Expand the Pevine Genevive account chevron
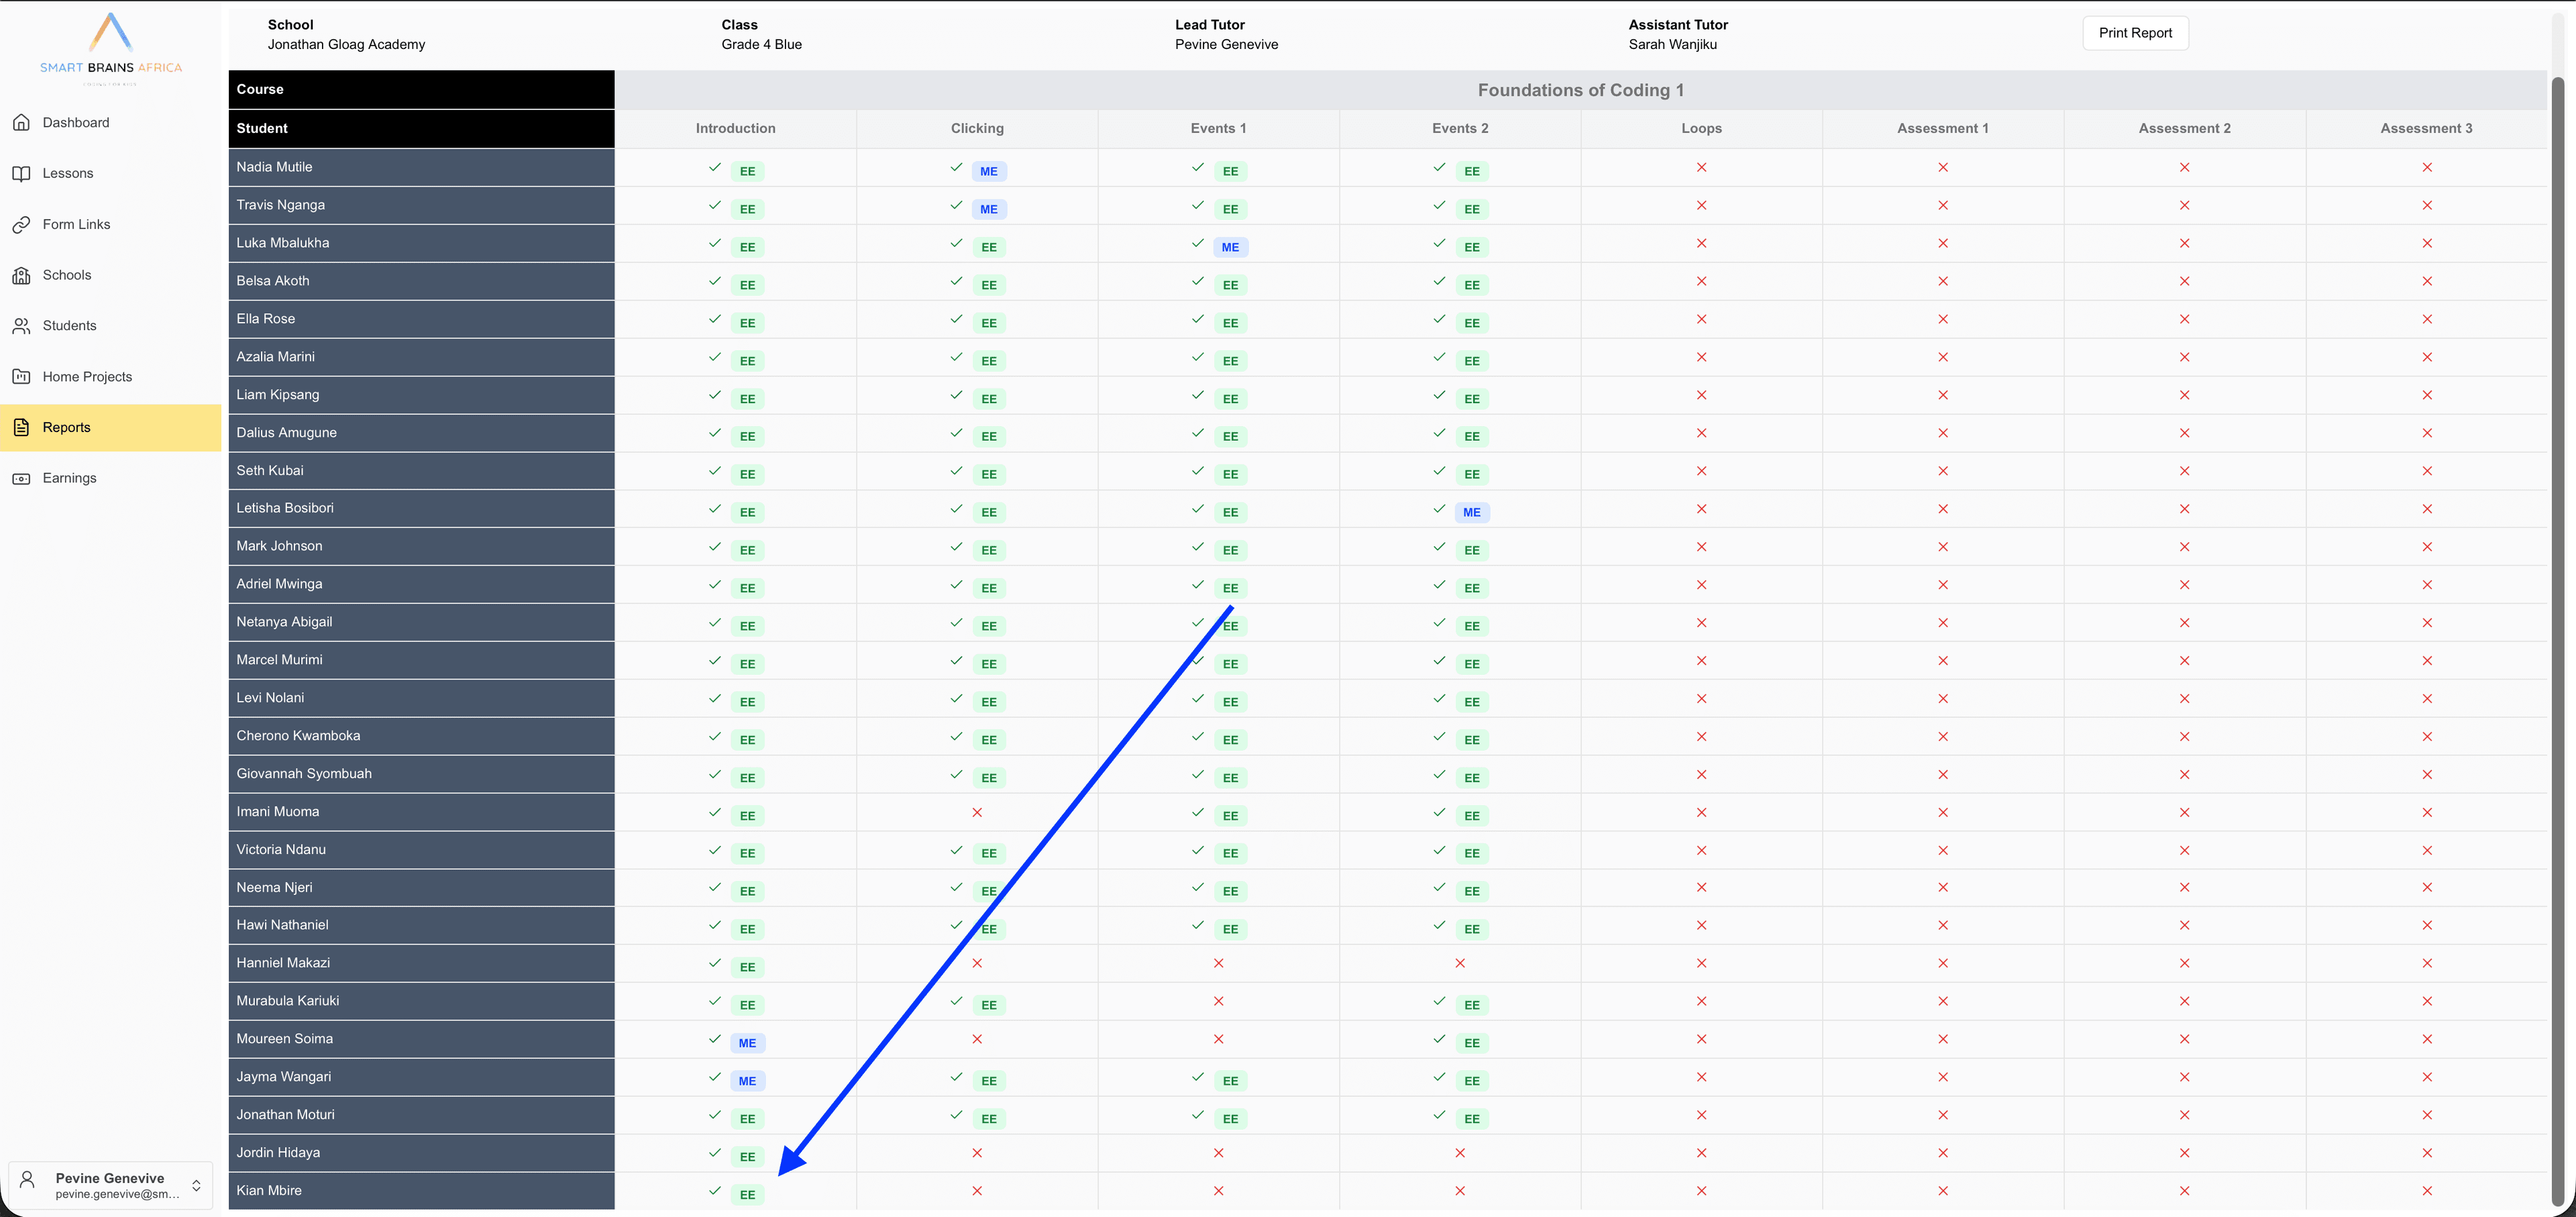The width and height of the screenshot is (2576, 1217). (x=196, y=1185)
